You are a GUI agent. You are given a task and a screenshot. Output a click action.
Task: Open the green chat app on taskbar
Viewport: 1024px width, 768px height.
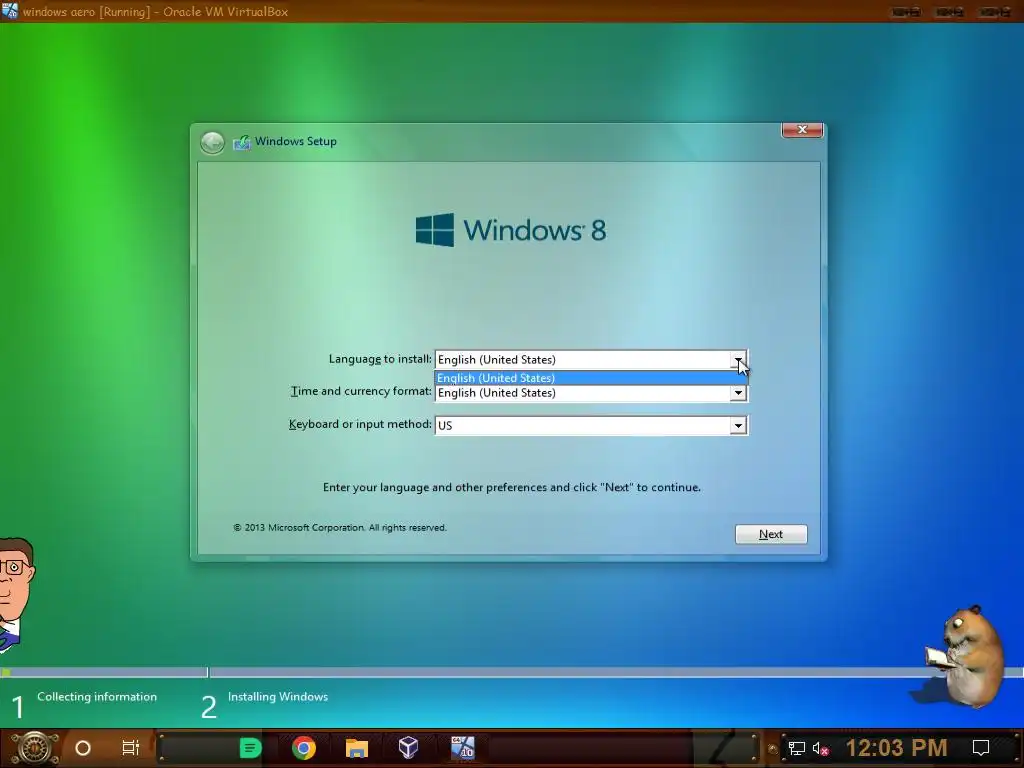tap(250, 748)
